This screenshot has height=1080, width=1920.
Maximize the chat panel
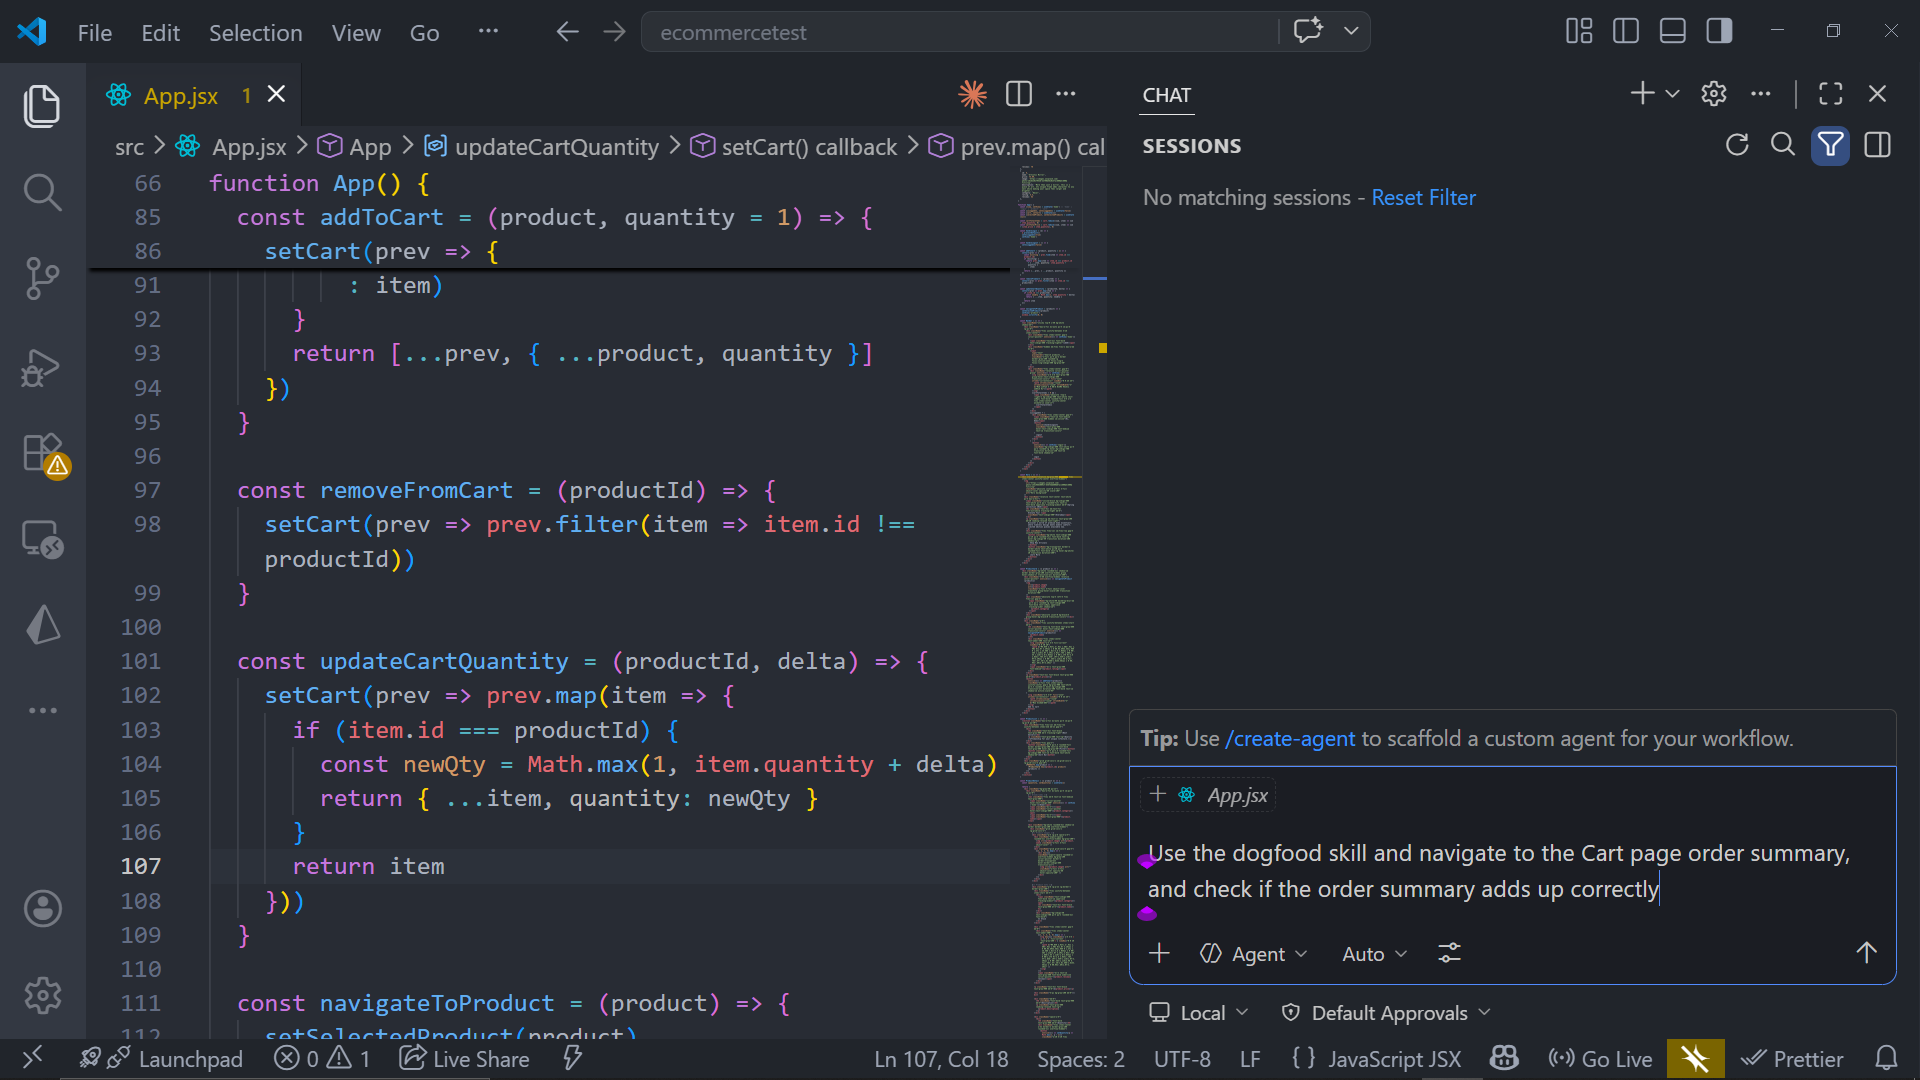pyautogui.click(x=1831, y=94)
